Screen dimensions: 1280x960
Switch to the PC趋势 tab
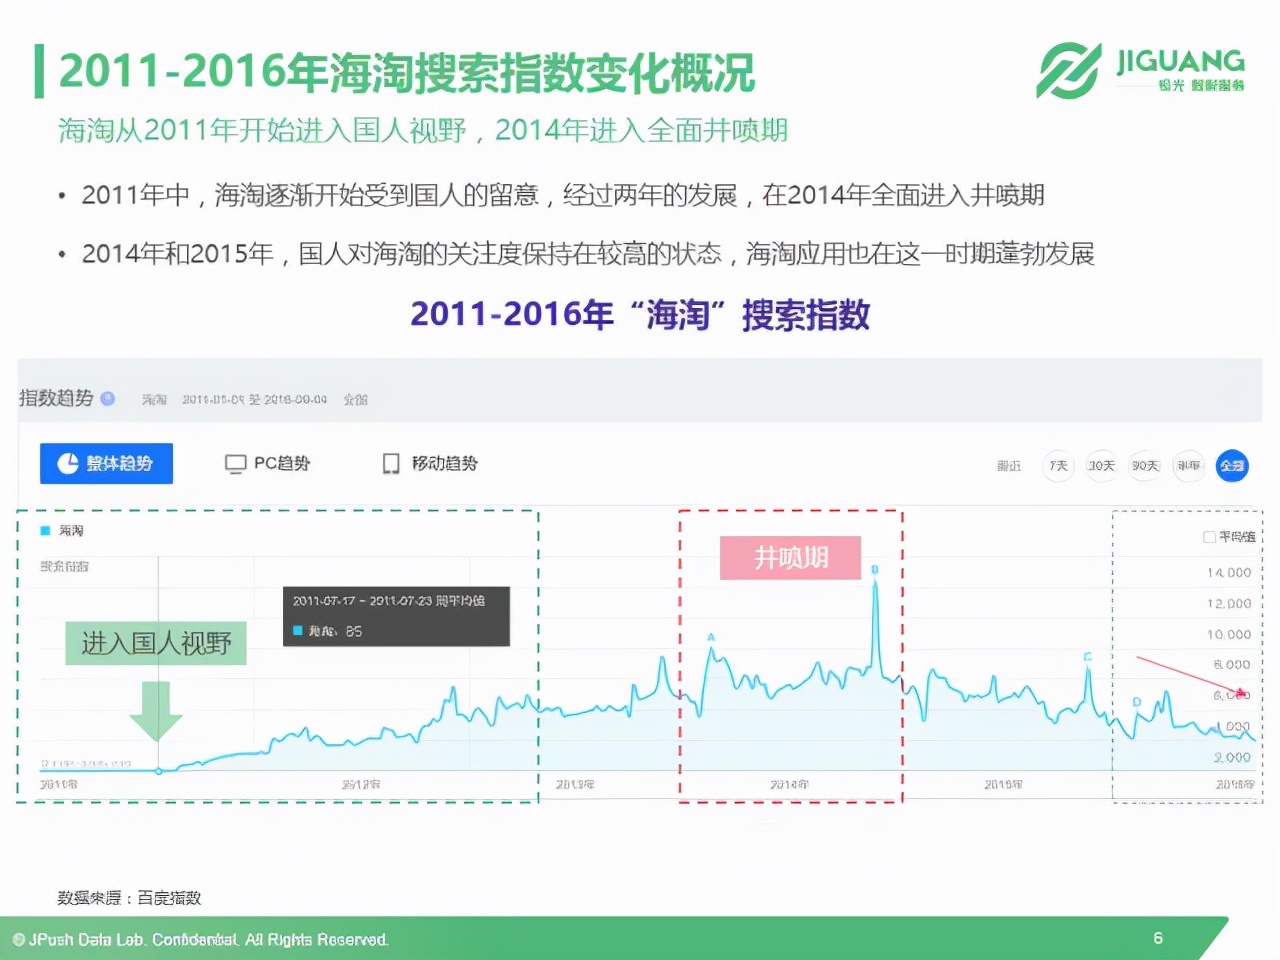tap(268, 463)
